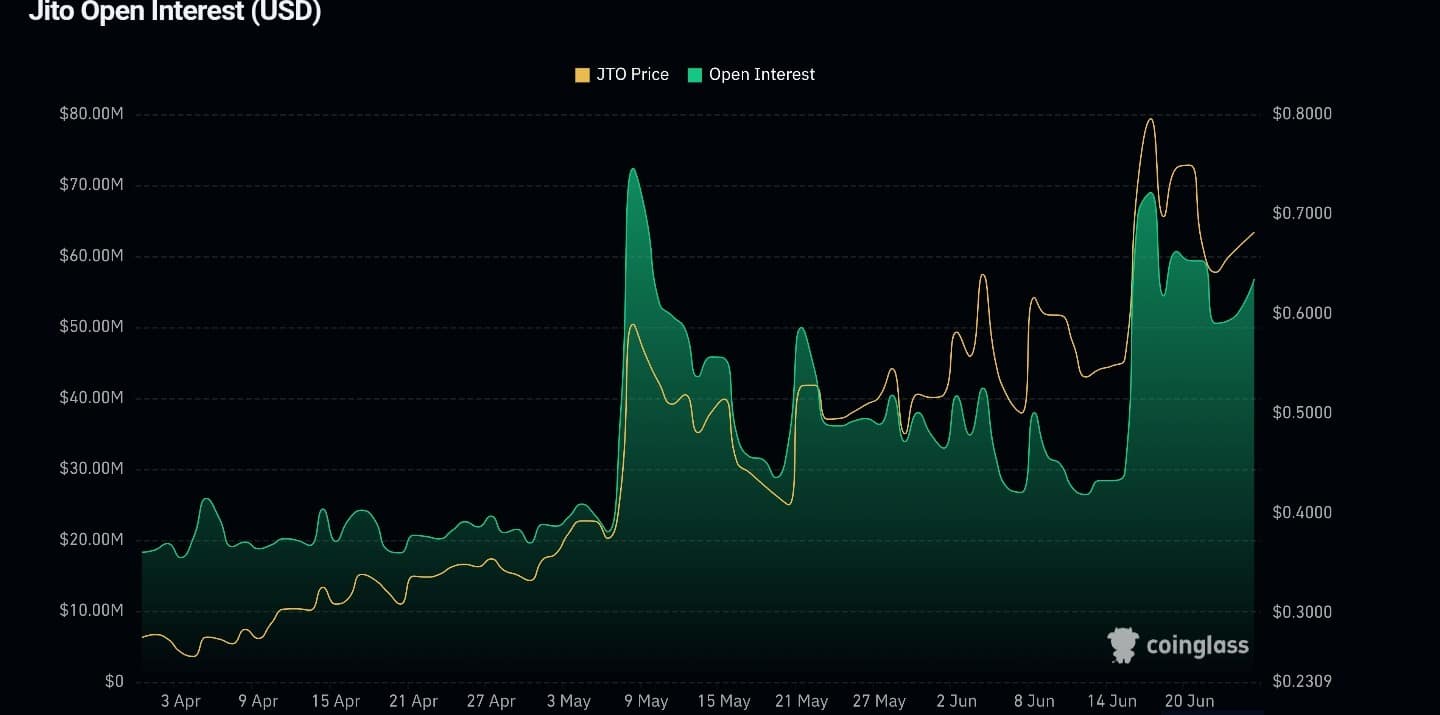This screenshot has height=715, width=1440.
Task: Select the 2 Jun date axis label
Action: tap(957, 701)
